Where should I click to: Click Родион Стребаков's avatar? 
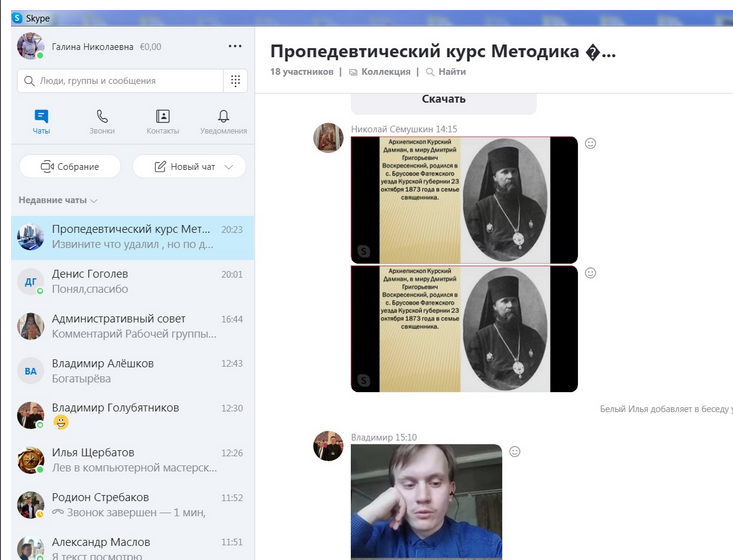(30, 505)
